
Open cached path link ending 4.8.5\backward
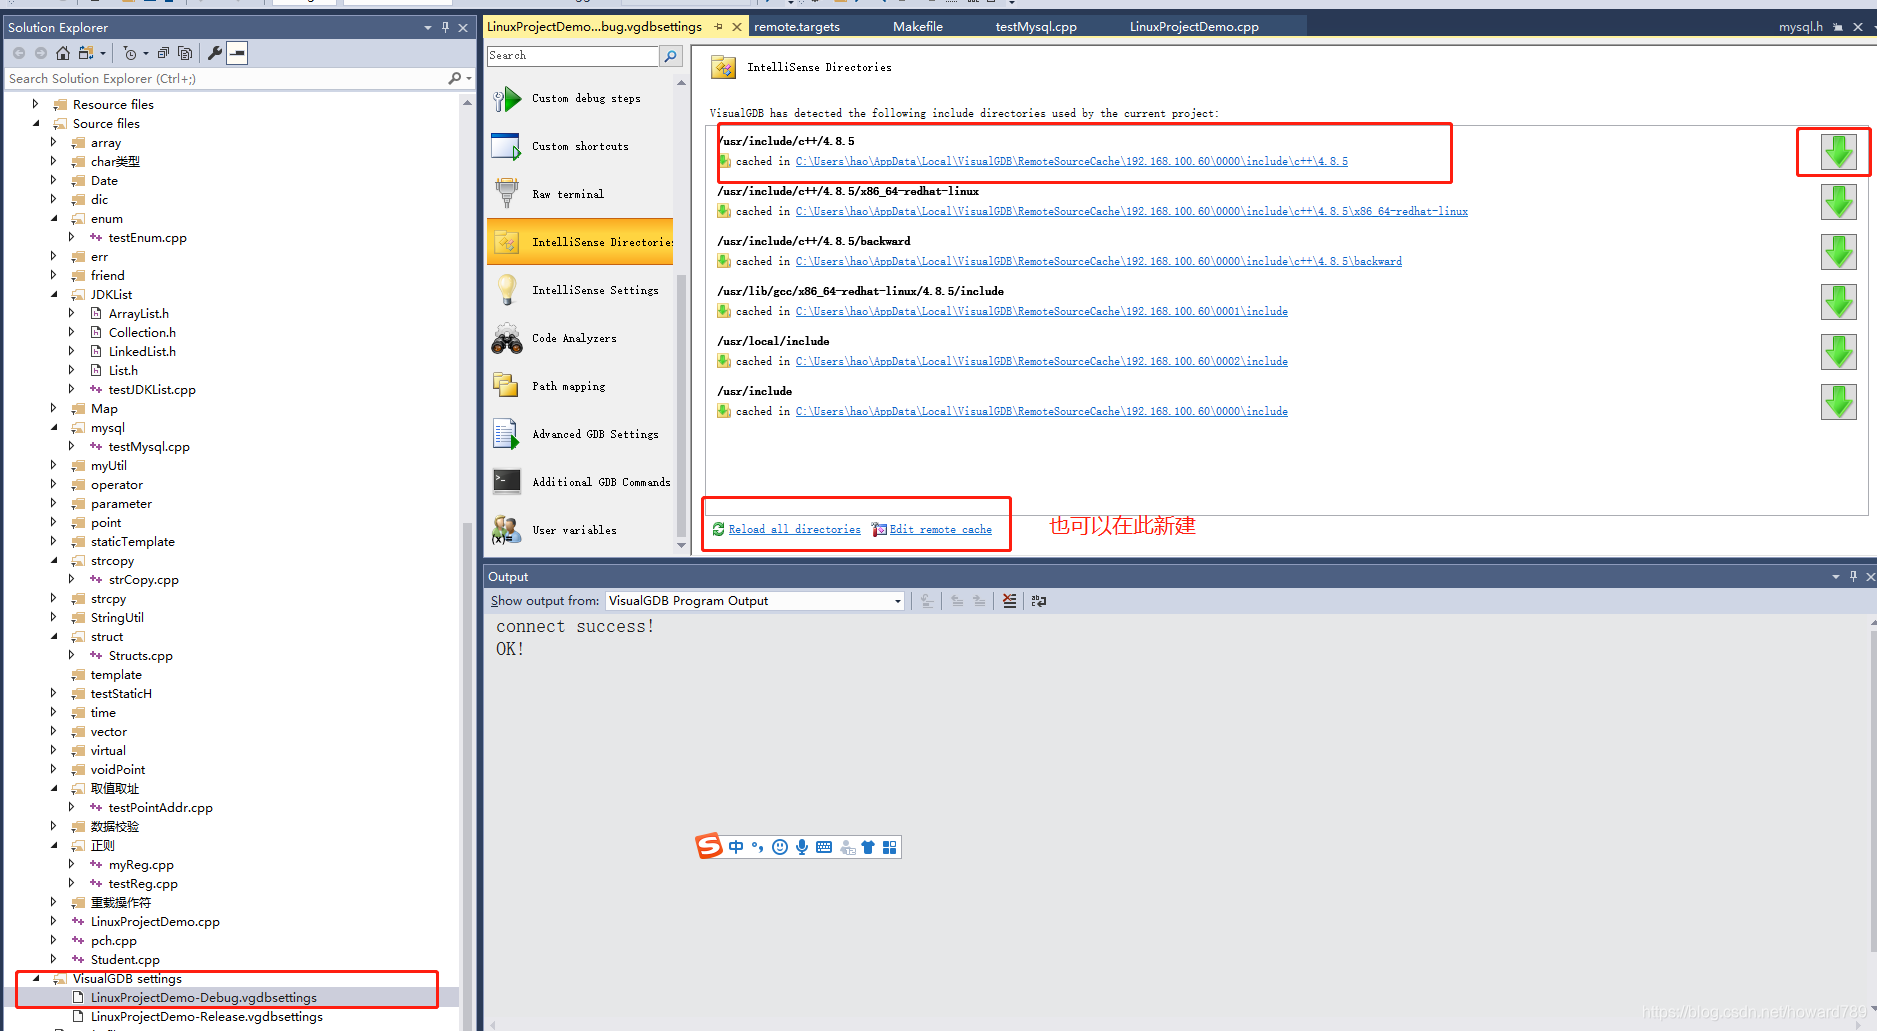[x=1098, y=261]
